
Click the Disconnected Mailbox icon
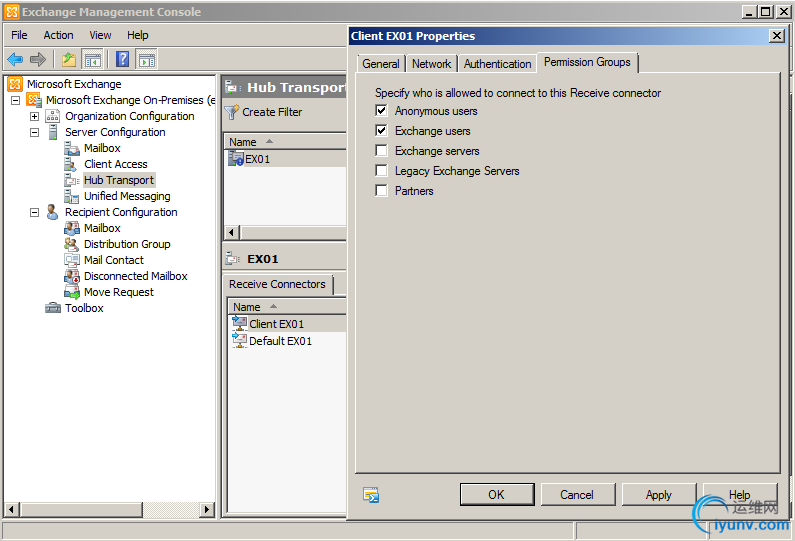(71, 276)
